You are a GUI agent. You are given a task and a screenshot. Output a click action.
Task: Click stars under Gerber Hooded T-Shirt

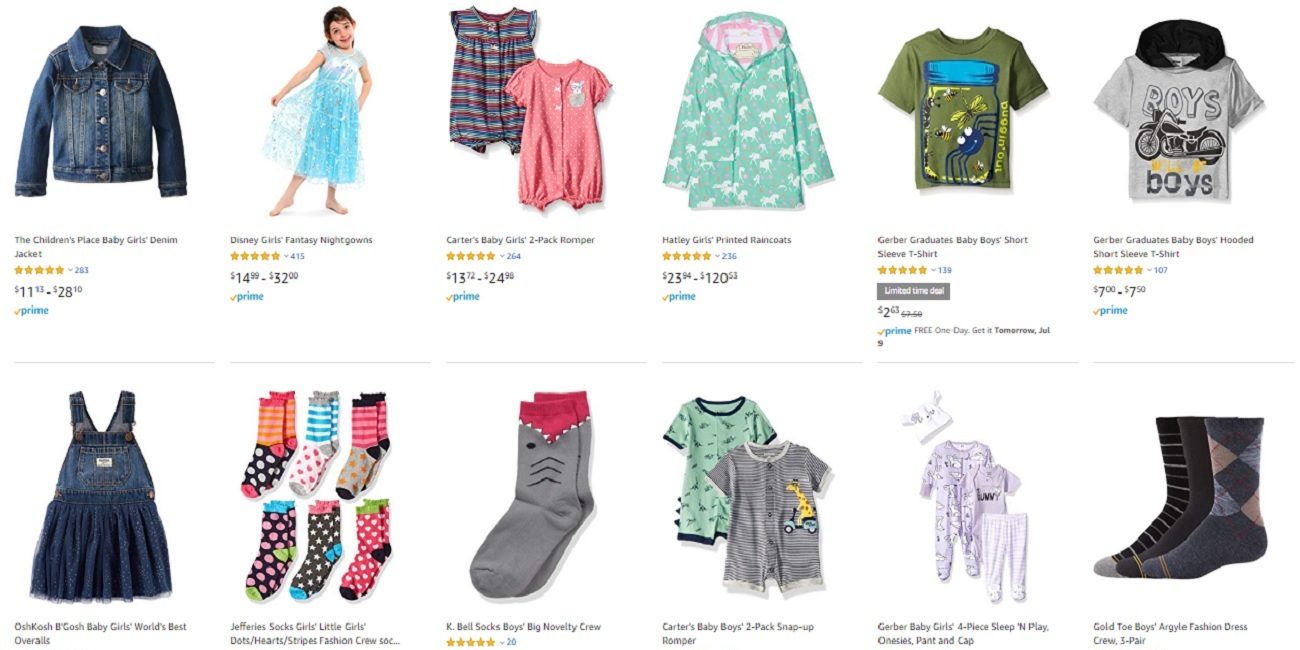coord(1118,270)
